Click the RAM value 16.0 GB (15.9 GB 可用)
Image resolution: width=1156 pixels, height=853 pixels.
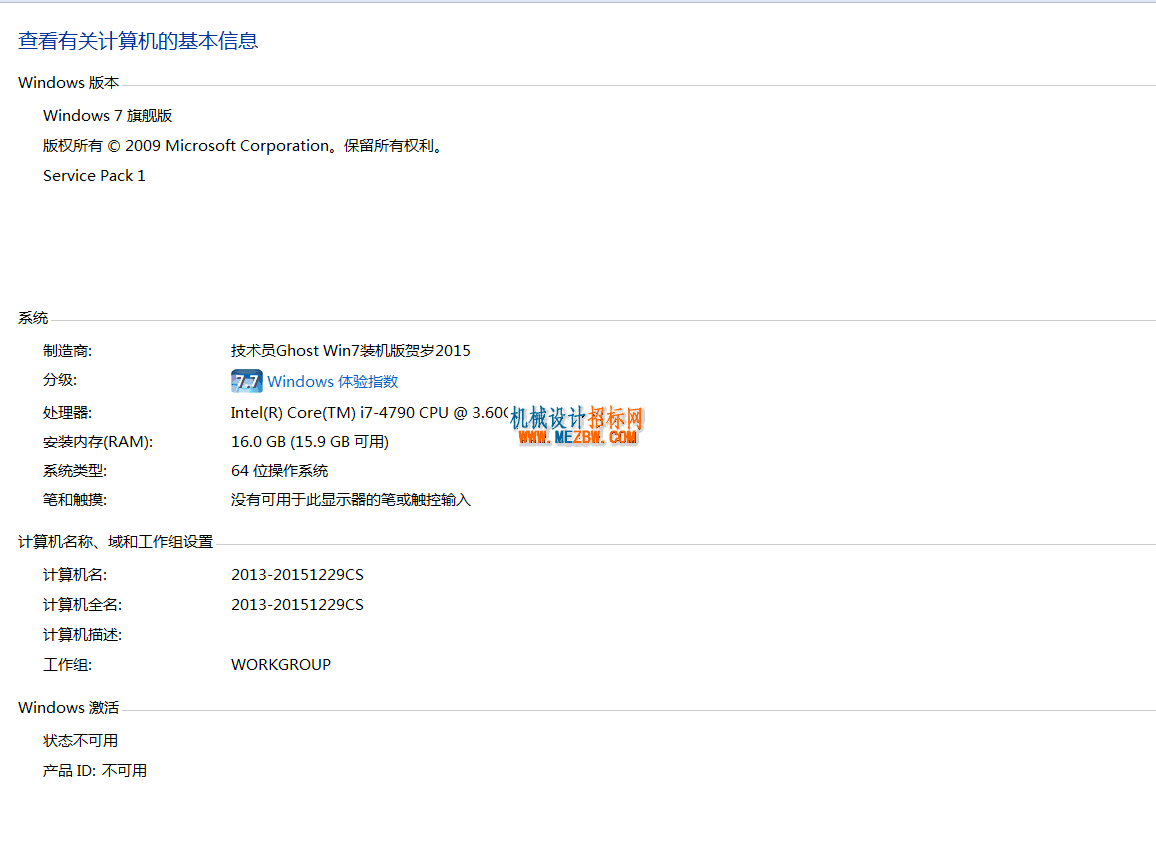[310, 442]
